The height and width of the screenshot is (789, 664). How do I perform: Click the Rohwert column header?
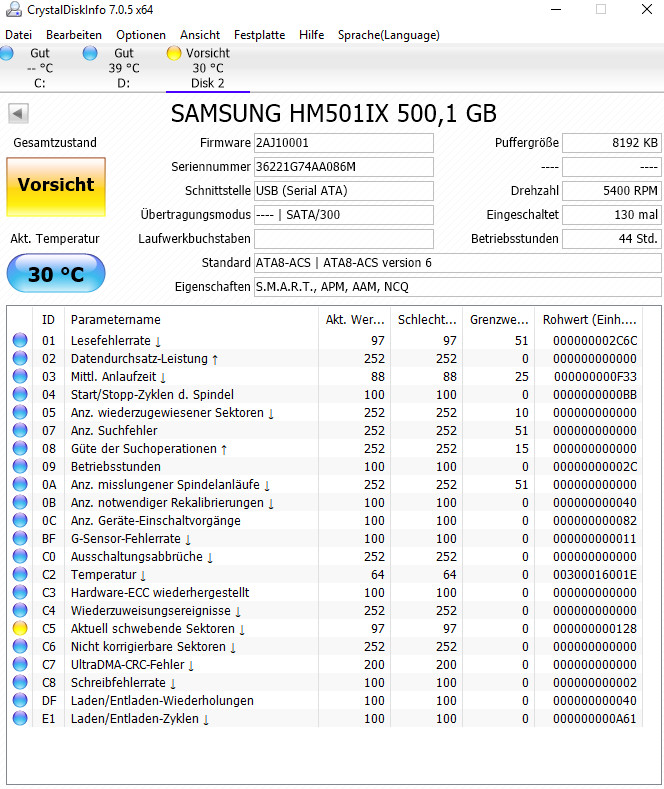click(x=589, y=320)
